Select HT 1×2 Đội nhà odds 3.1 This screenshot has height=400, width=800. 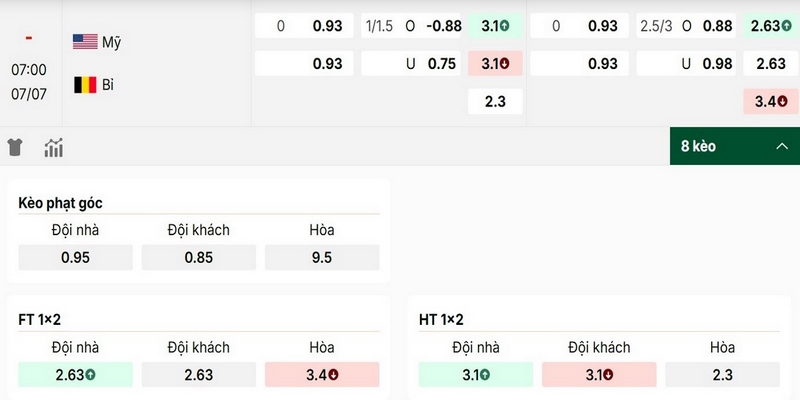[476, 375]
